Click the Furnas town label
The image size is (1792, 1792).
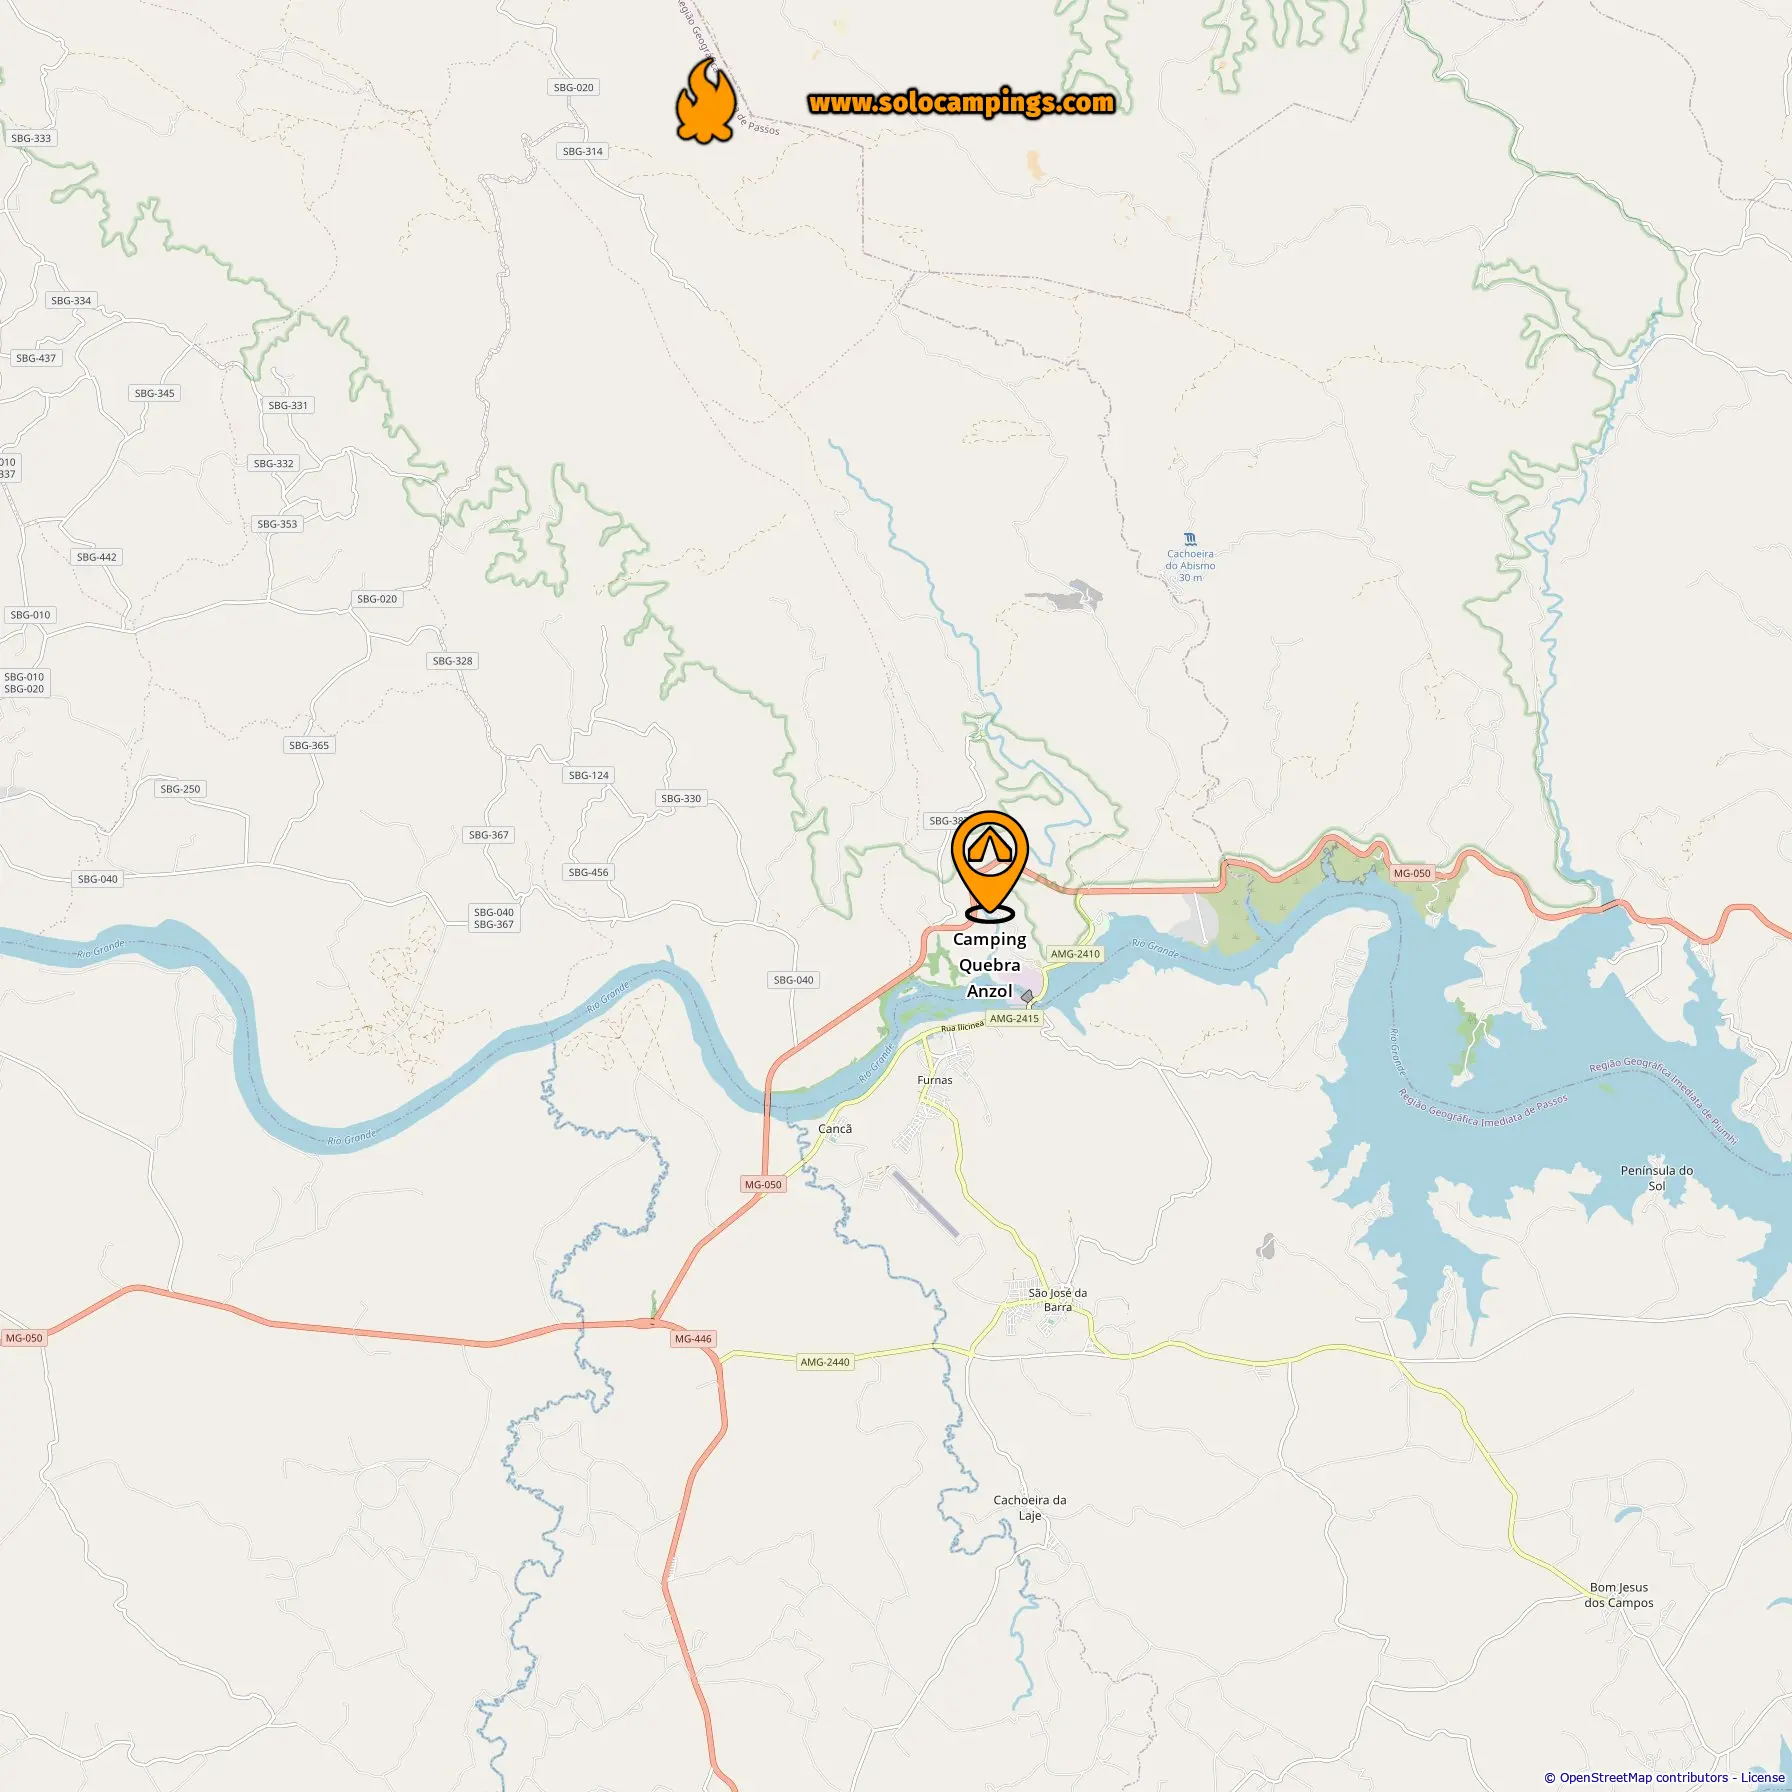point(935,1079)
